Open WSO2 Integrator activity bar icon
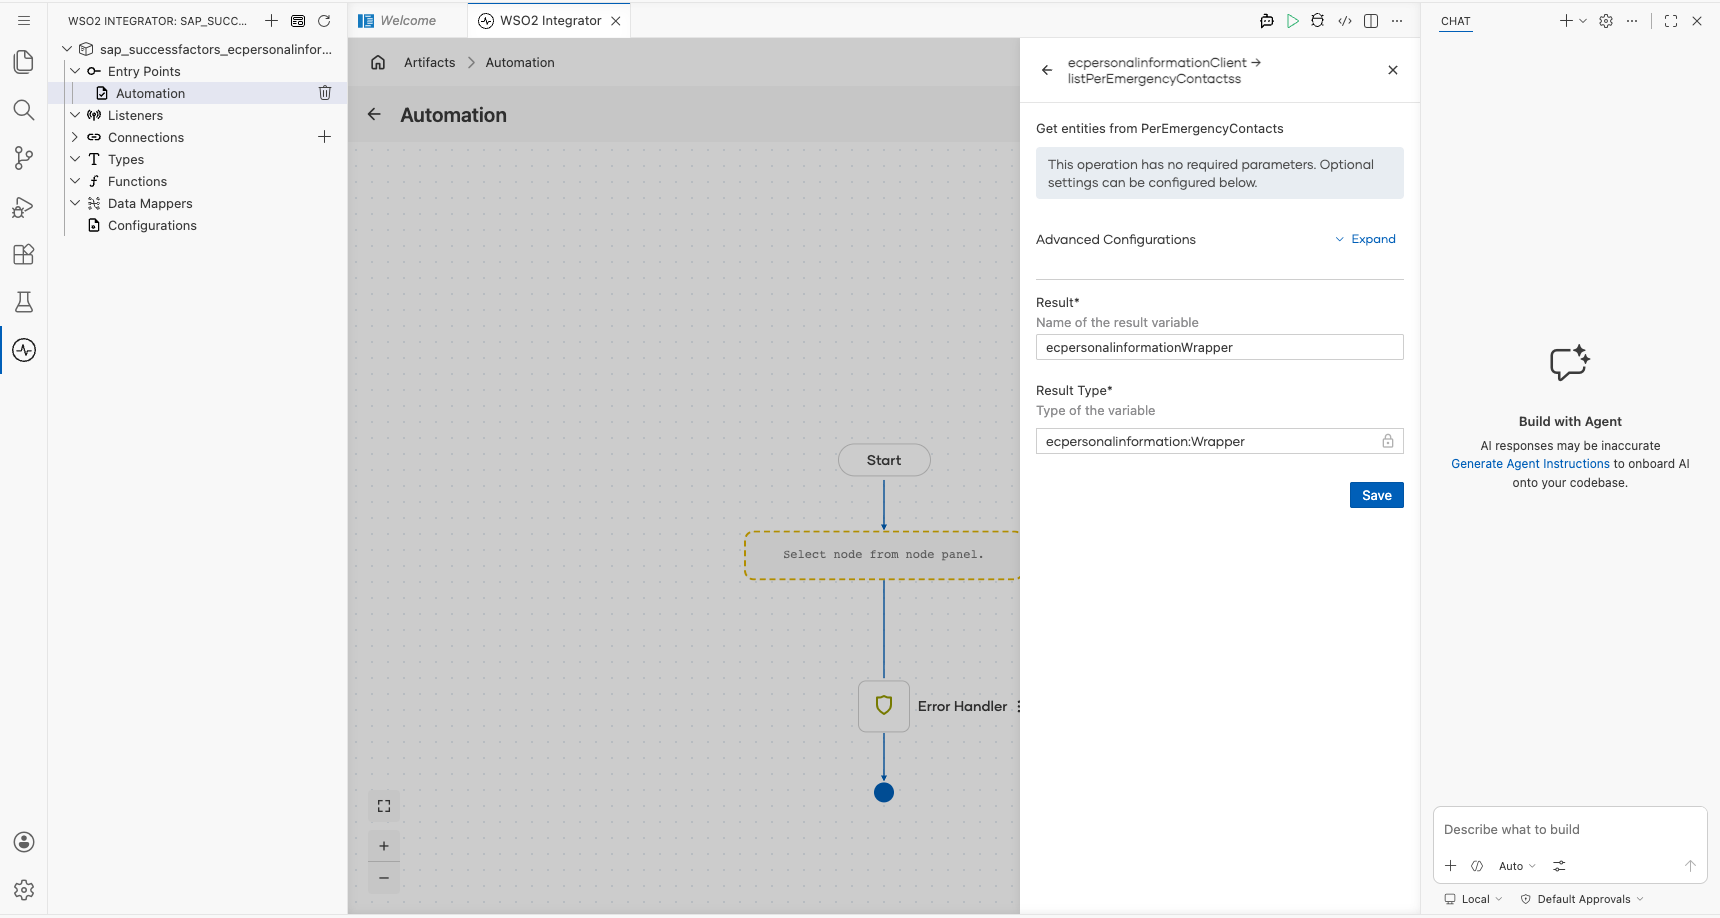1720x918 pixels. click(x=24, y=350)
